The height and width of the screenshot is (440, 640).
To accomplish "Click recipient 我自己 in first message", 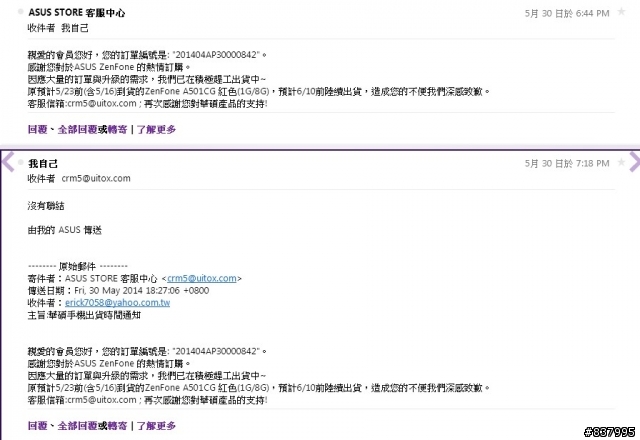I will coord(75,28).
